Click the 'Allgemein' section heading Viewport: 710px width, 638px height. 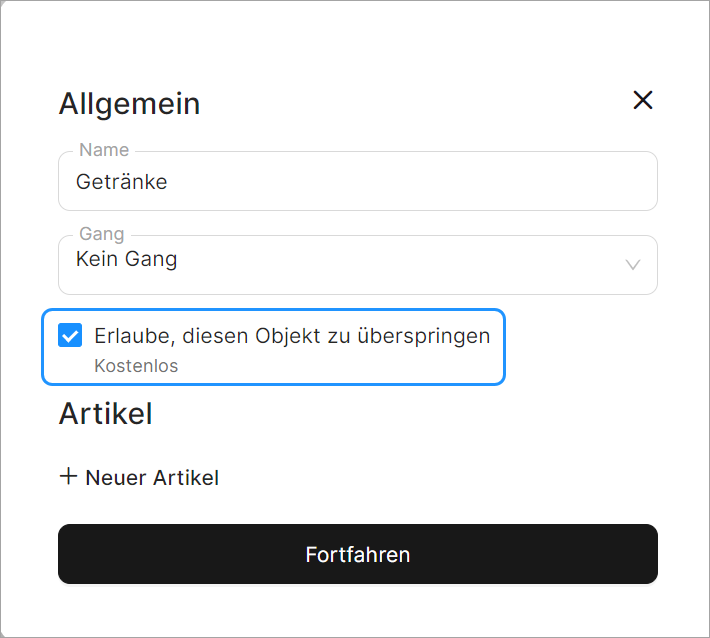tap(129, 103)
